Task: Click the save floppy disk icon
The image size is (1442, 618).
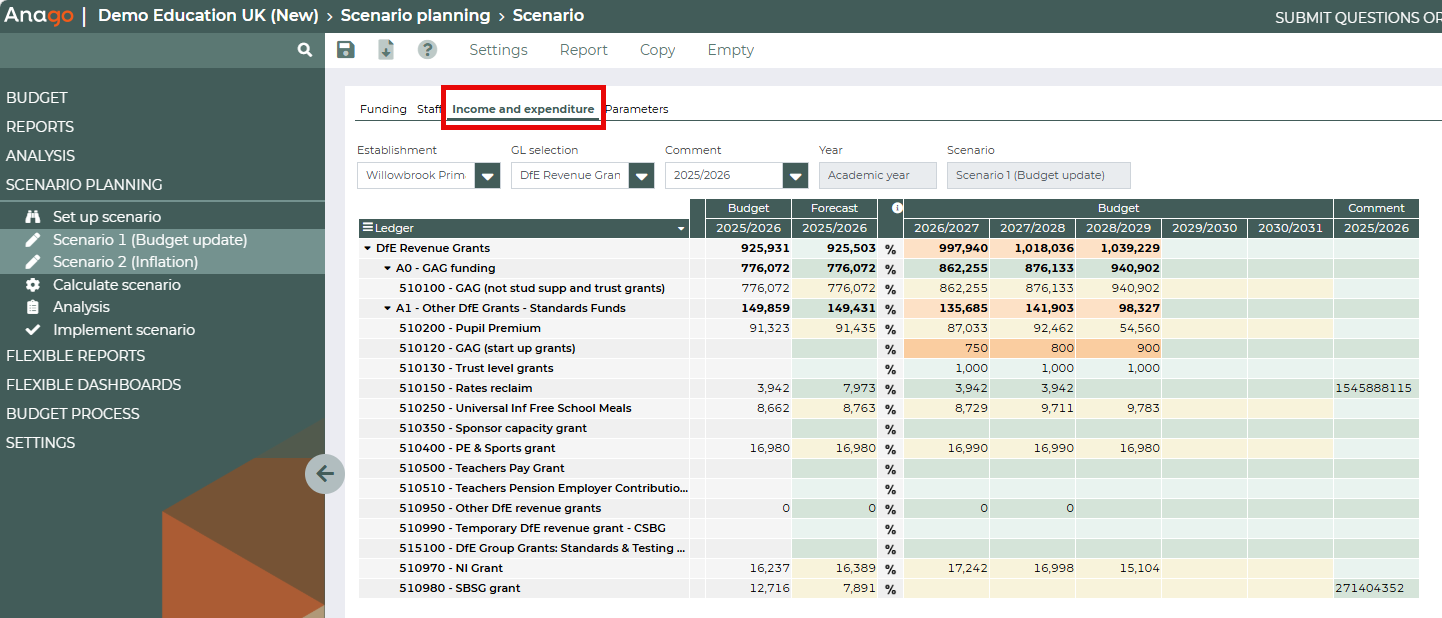Action: point(346,50)
